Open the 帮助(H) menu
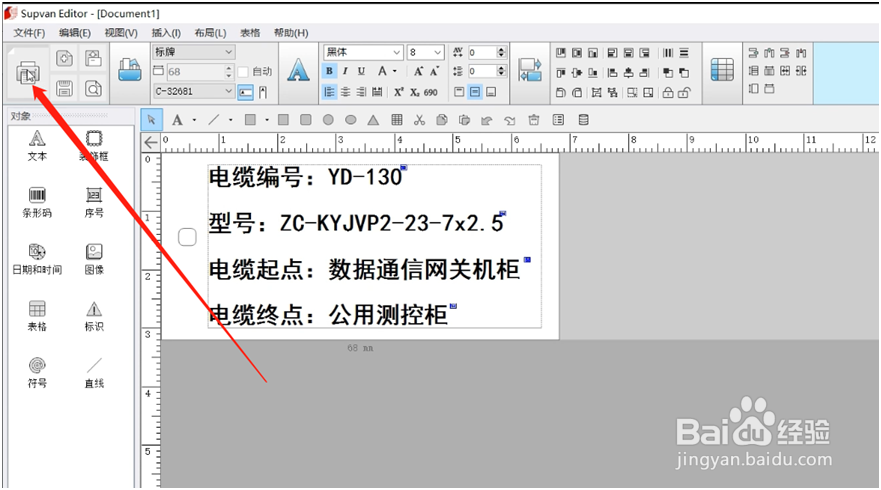This screenshot has width=881, height=490. coord(291,33)
